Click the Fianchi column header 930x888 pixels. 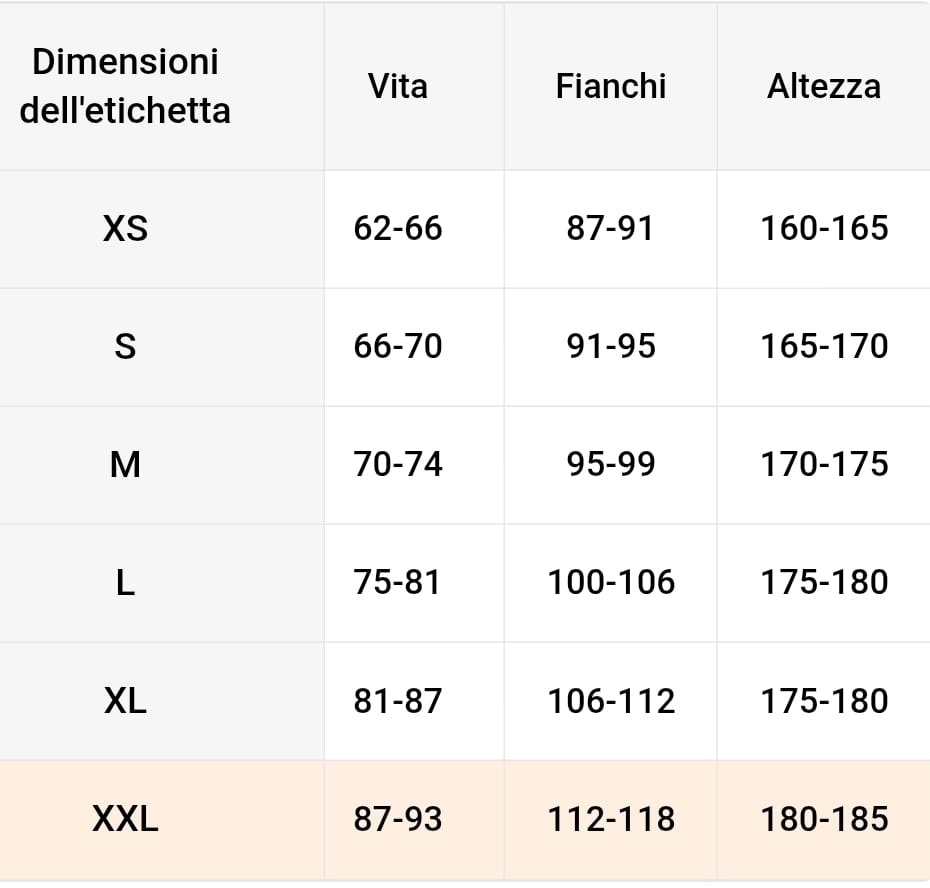click(610, 86)
